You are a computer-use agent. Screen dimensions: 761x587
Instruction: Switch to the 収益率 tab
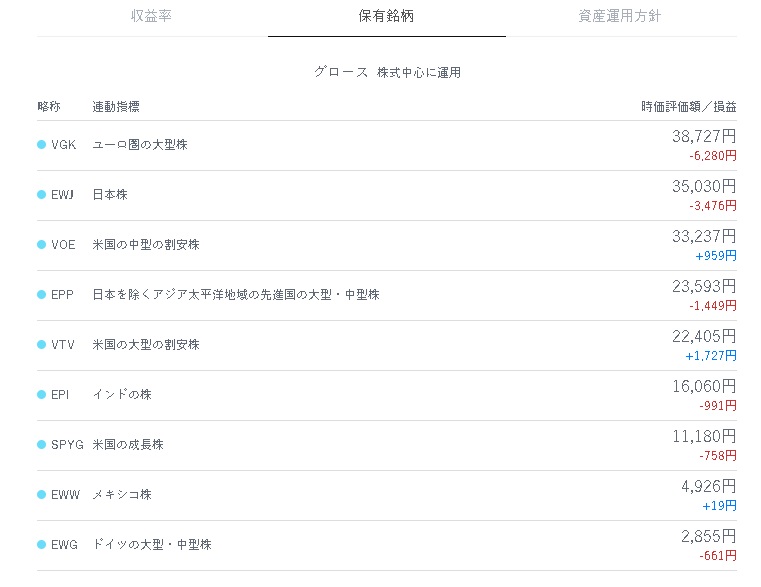tap(151, 16)
